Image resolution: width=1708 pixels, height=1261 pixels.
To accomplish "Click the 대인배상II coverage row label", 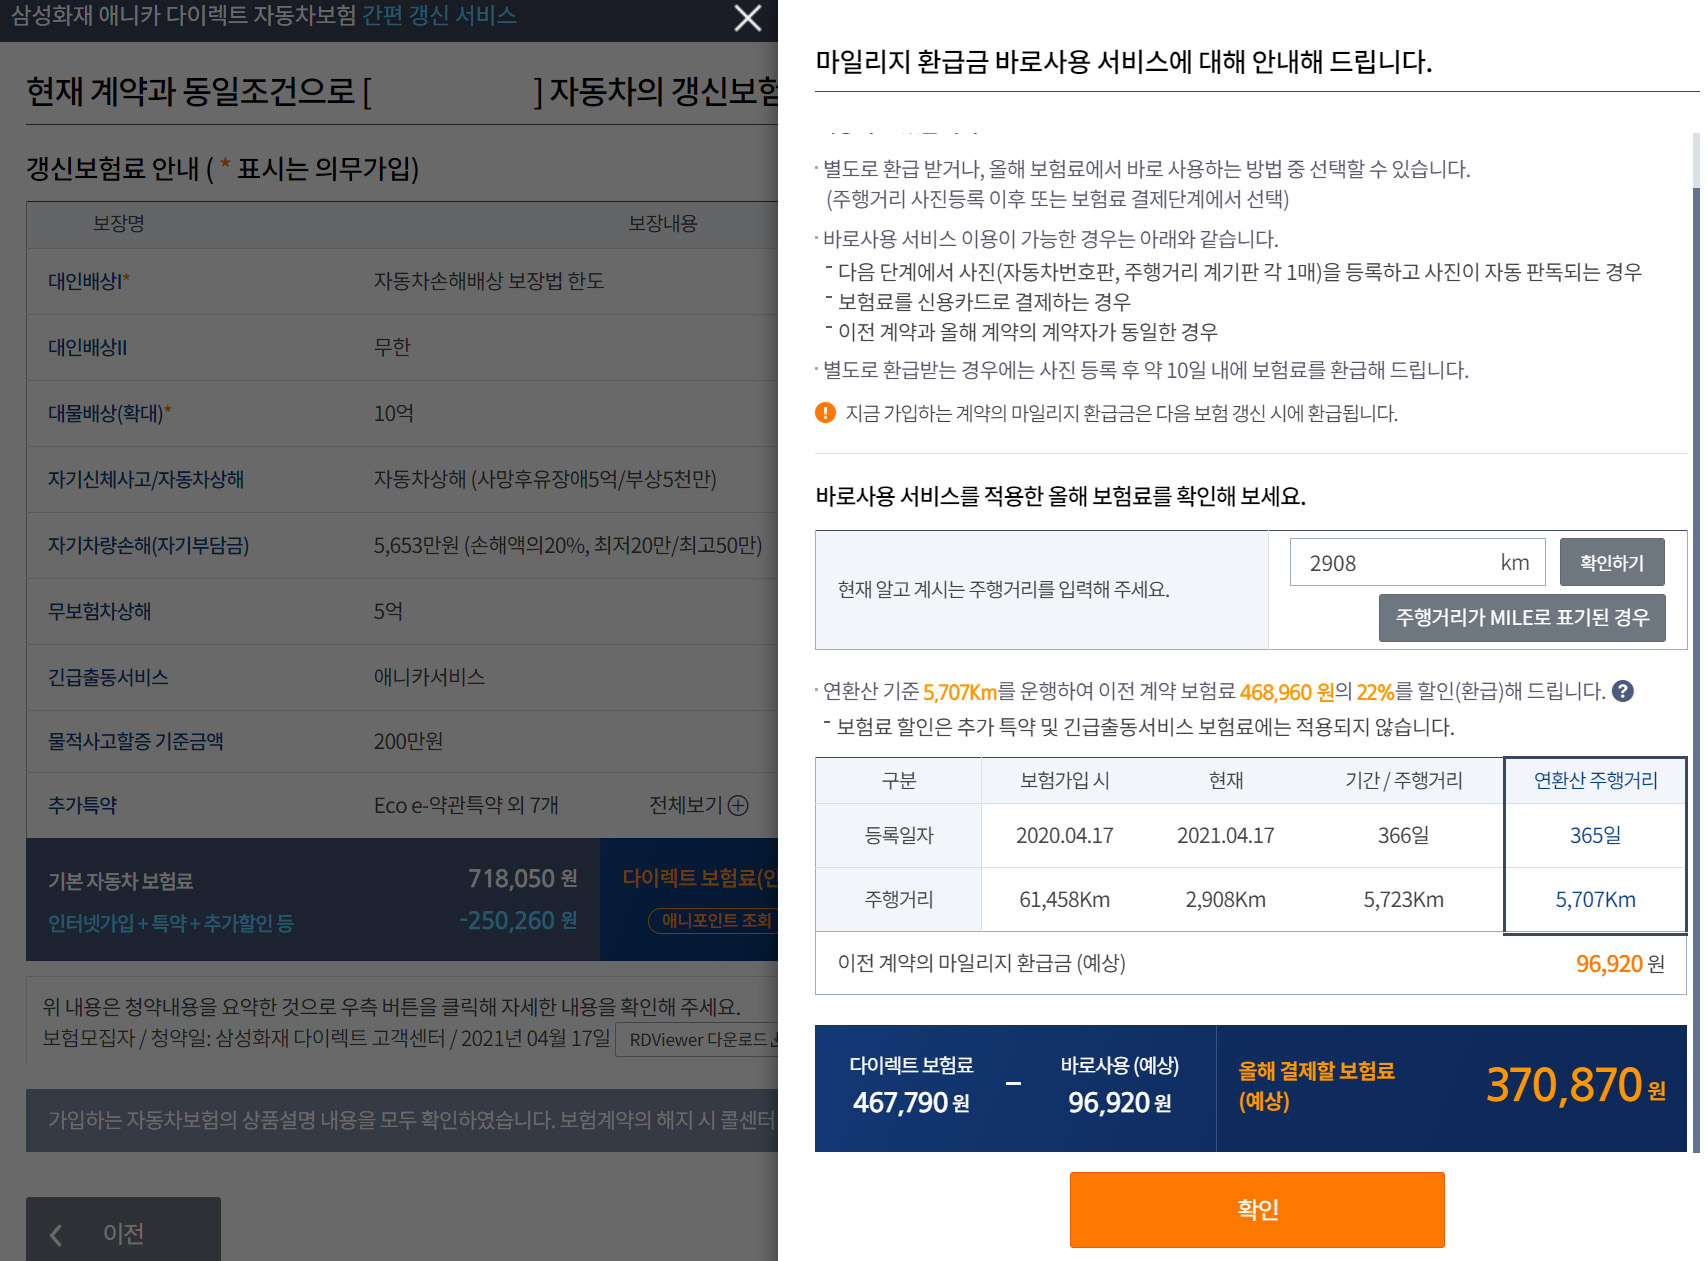I will click(88, 347).
